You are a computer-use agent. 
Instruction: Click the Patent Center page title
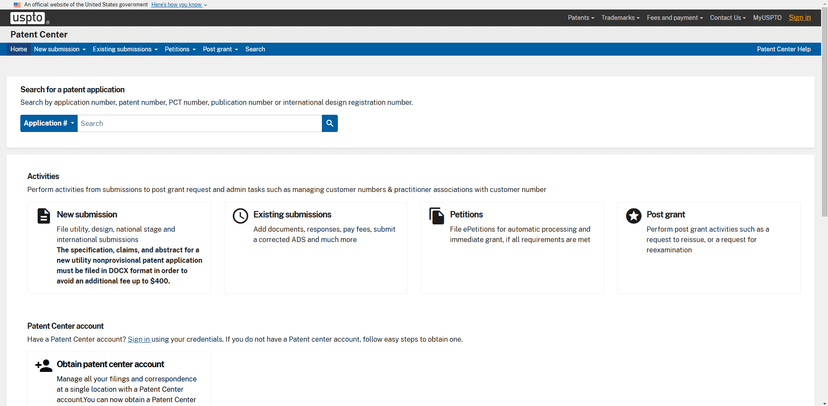39,35
